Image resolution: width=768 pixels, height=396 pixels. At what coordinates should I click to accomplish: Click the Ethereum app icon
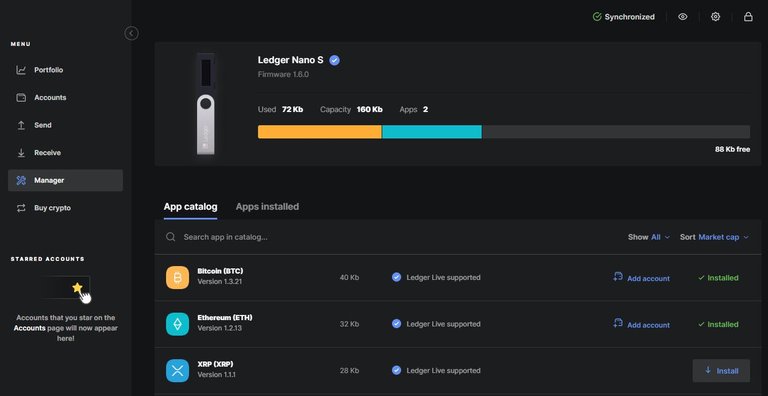(177, 324)
